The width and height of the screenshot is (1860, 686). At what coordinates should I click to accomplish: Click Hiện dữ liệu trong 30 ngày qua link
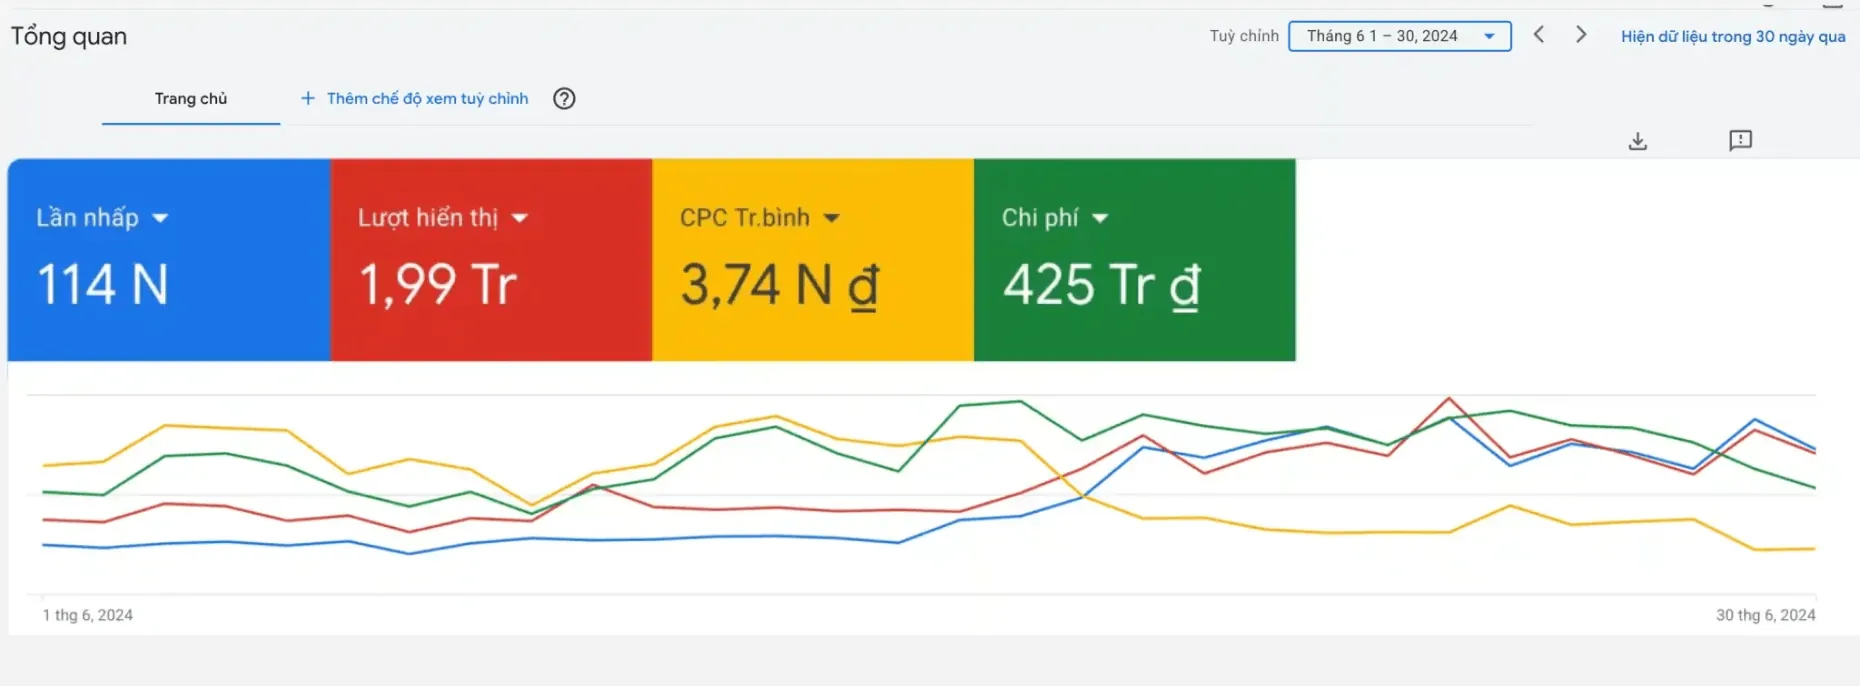click(x=1733, y=36)
